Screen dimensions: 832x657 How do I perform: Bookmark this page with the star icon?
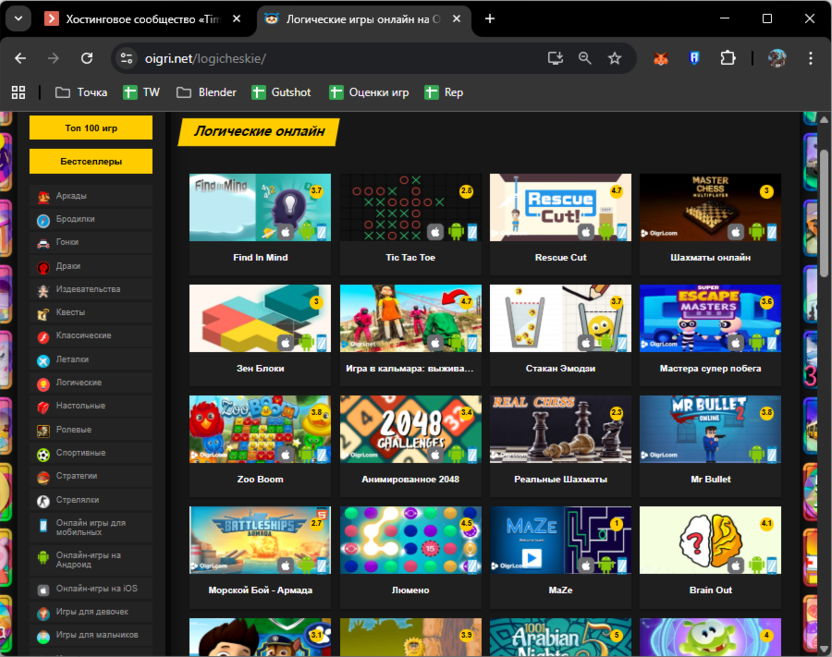click(615, 59)
